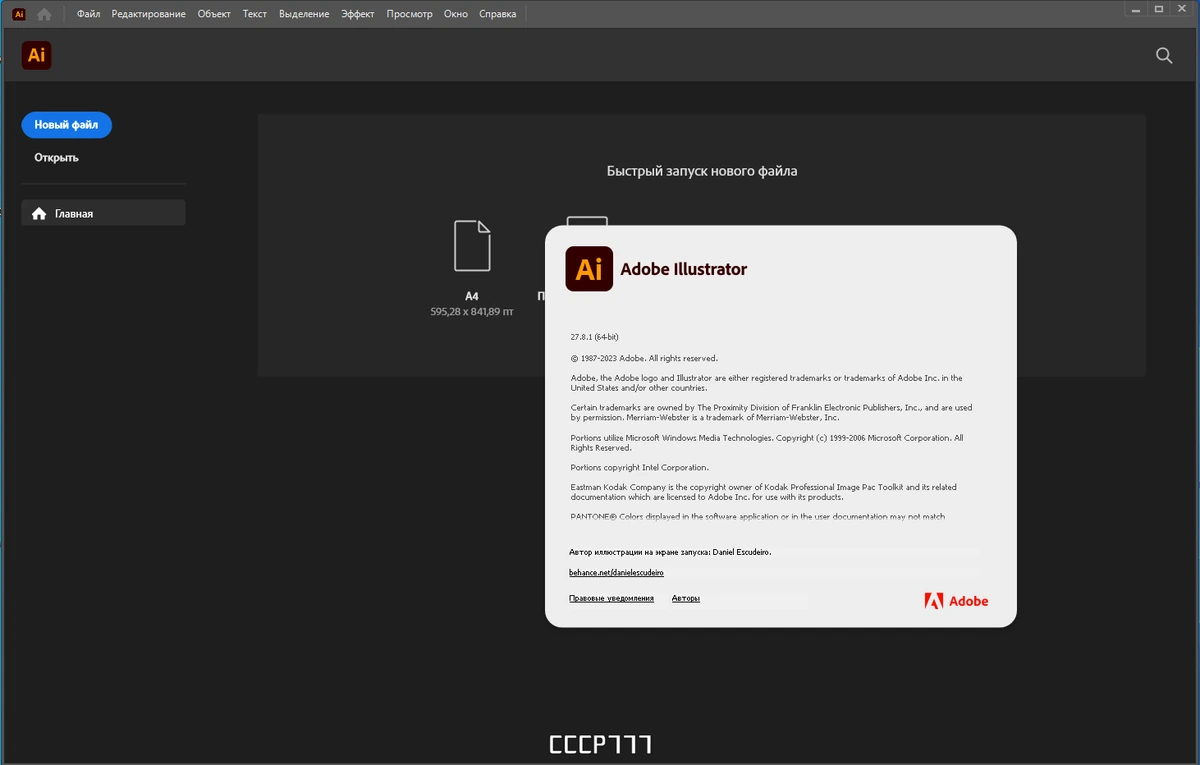
Task: Click the Adobe logo in About dialog
Action: (x=956, y=601)
